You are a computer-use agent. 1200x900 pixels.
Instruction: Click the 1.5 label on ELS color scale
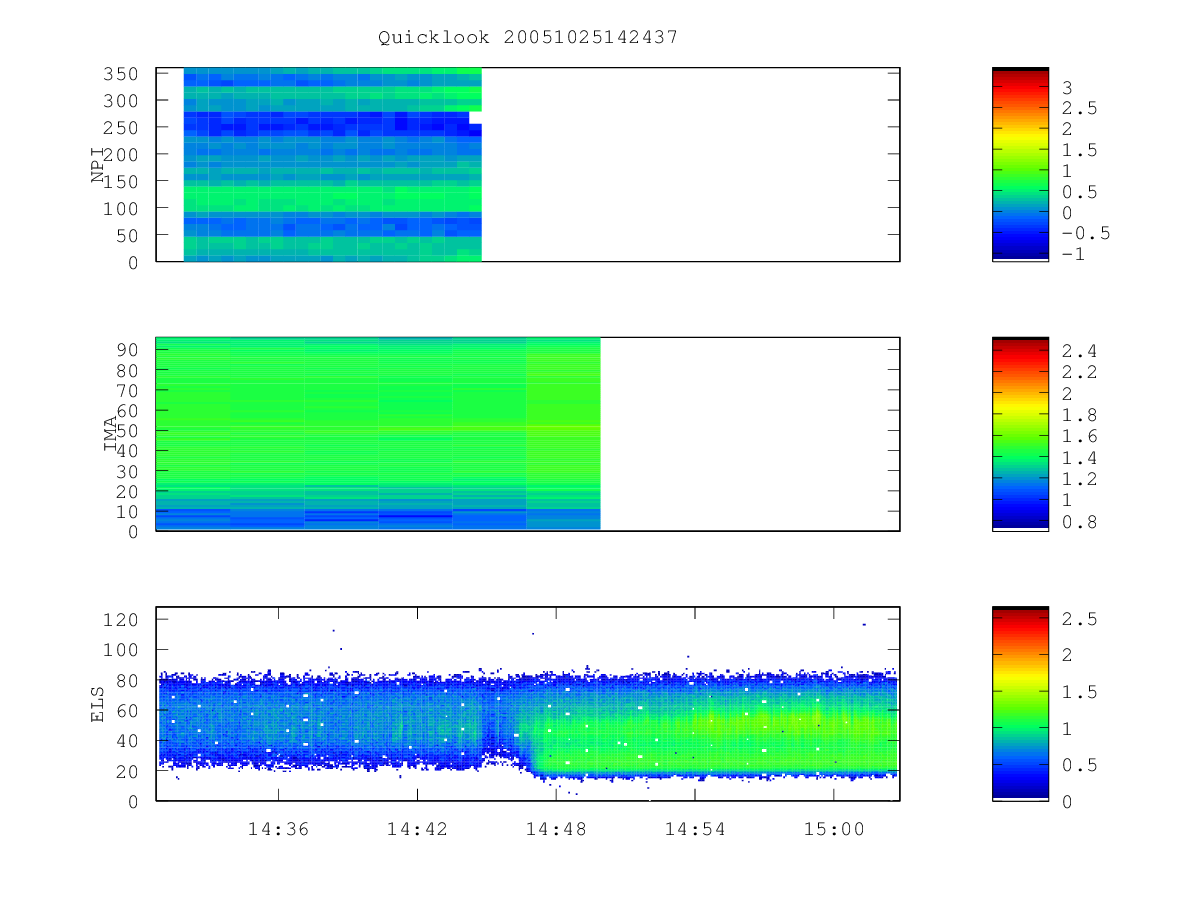(1080, 692)
